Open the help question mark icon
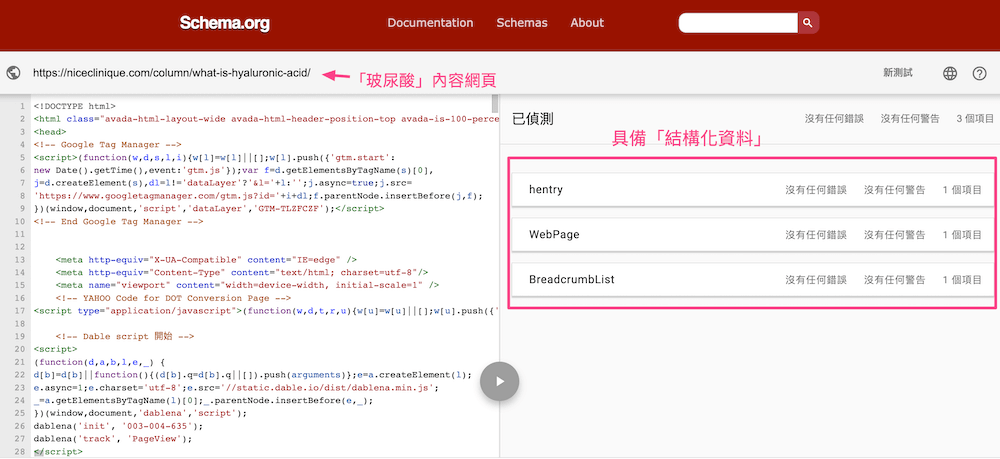Image resolution: width=1000 pixels, height=459 pixels. (x=980, y=73)
